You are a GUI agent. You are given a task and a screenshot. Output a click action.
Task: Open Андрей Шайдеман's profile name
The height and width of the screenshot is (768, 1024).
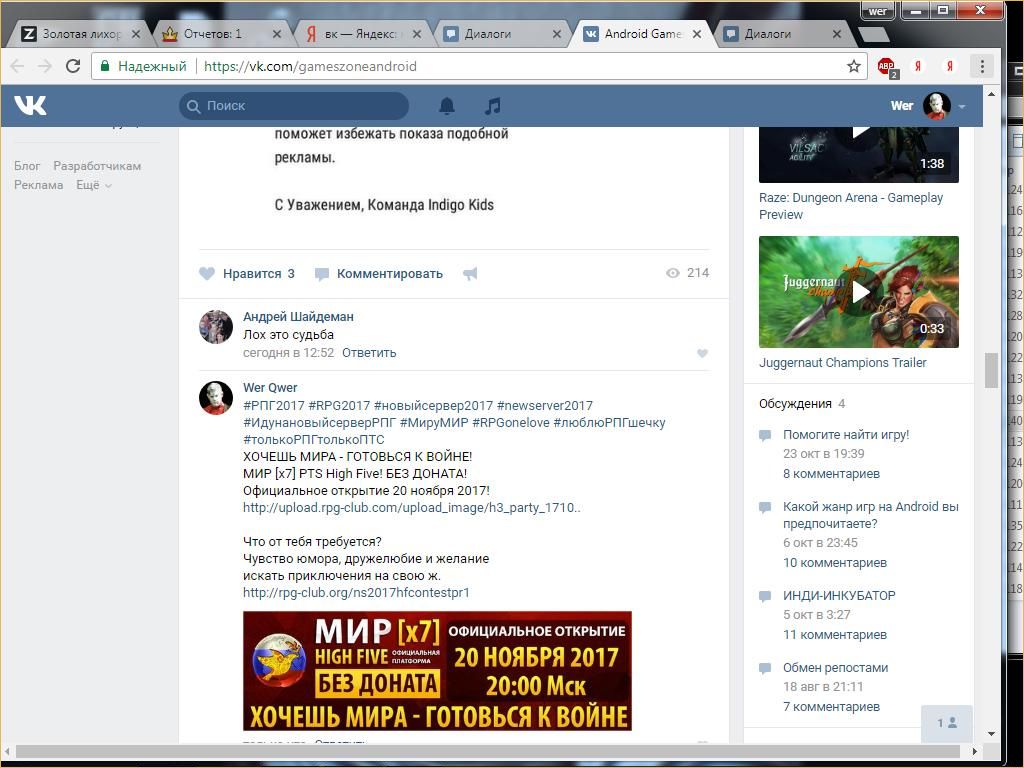(298, 317)
